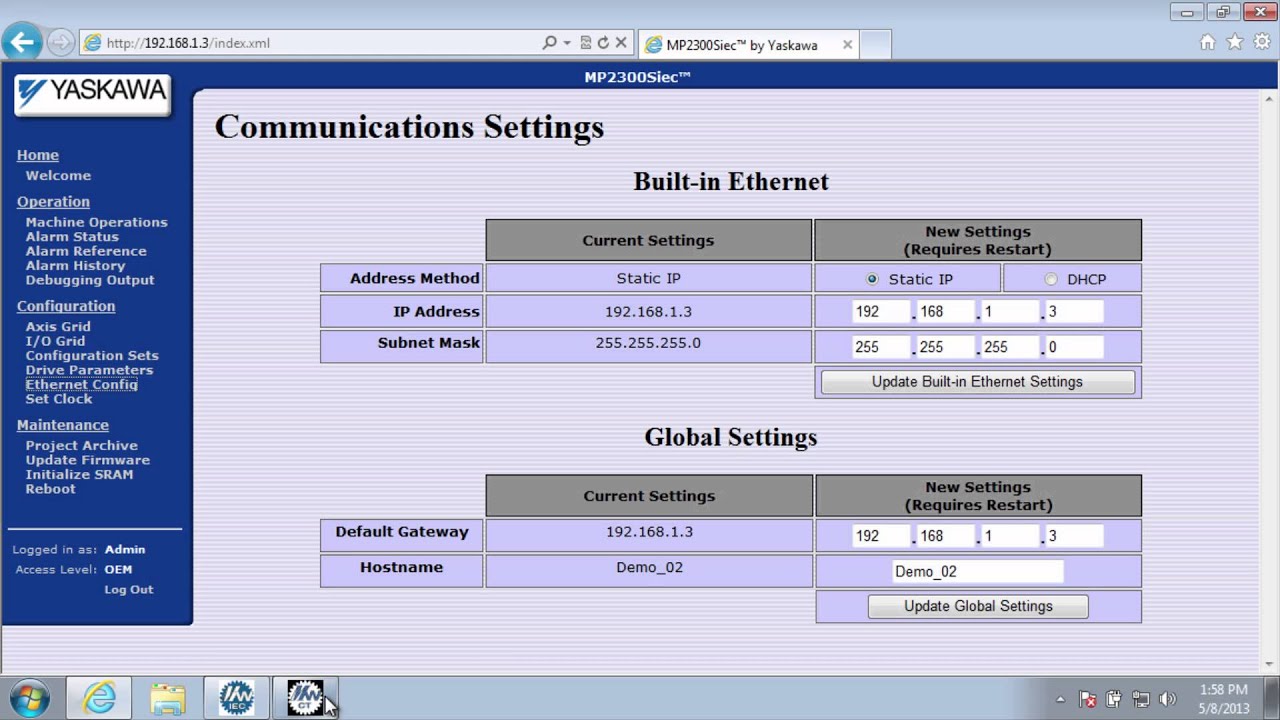This screenshot has height=720, width=1280.
Task: View the Alarm History page
Action: click(x=75, y=265)
